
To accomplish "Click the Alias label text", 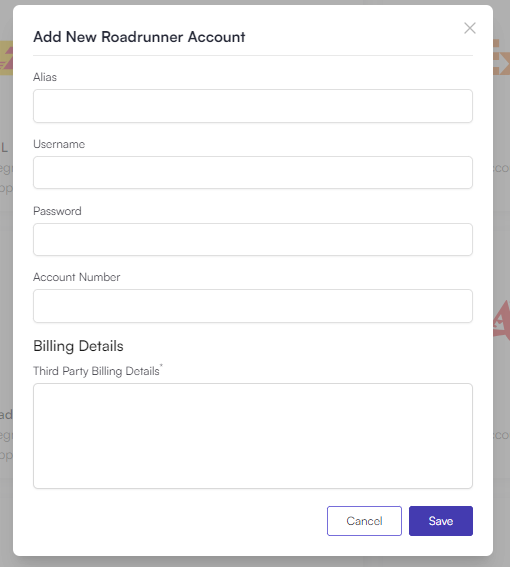I will [x=45, y=77].
